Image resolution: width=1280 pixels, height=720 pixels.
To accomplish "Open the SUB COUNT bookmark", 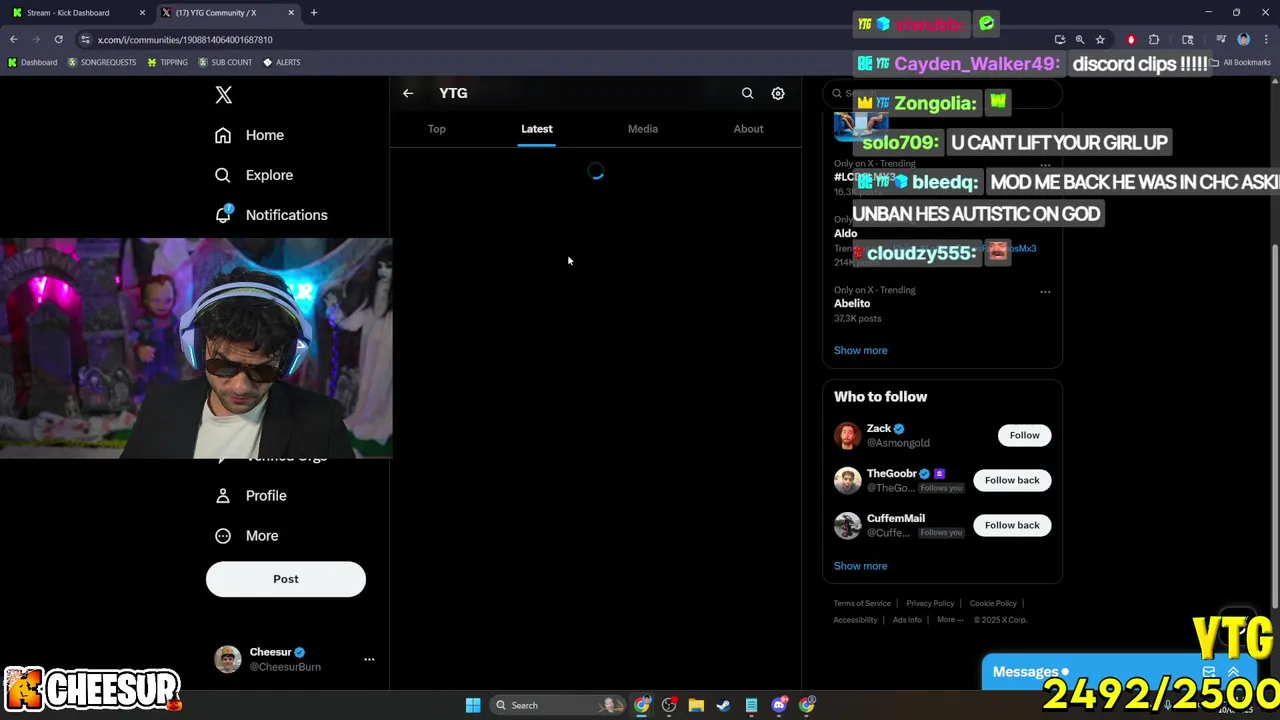I will pos(225,62).
